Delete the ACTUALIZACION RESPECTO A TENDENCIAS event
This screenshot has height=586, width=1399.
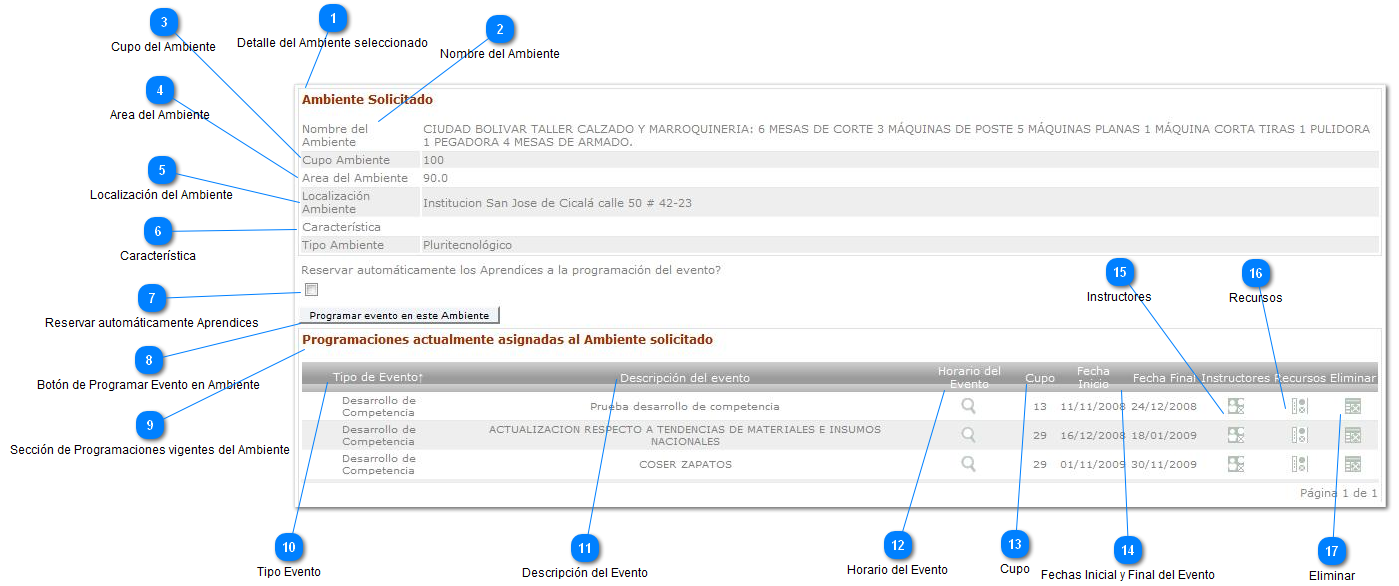coord(1353,435)
